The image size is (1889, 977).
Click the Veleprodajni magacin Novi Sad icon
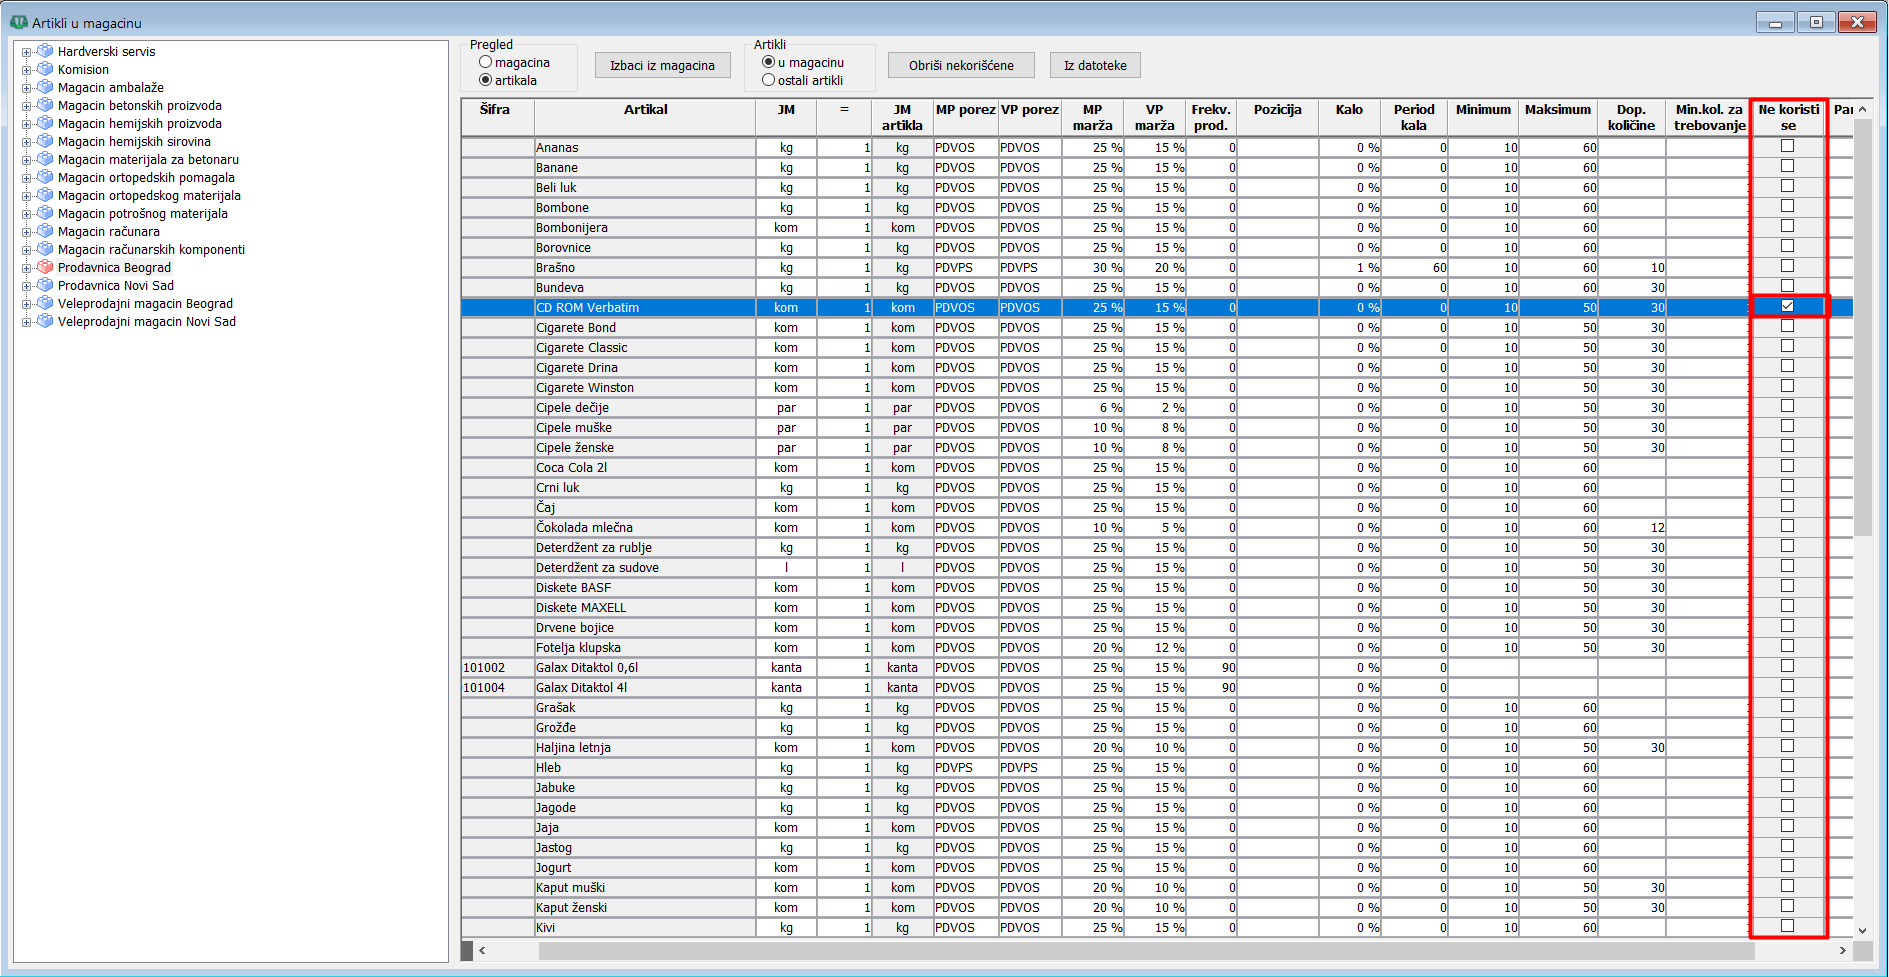point(45,321)
